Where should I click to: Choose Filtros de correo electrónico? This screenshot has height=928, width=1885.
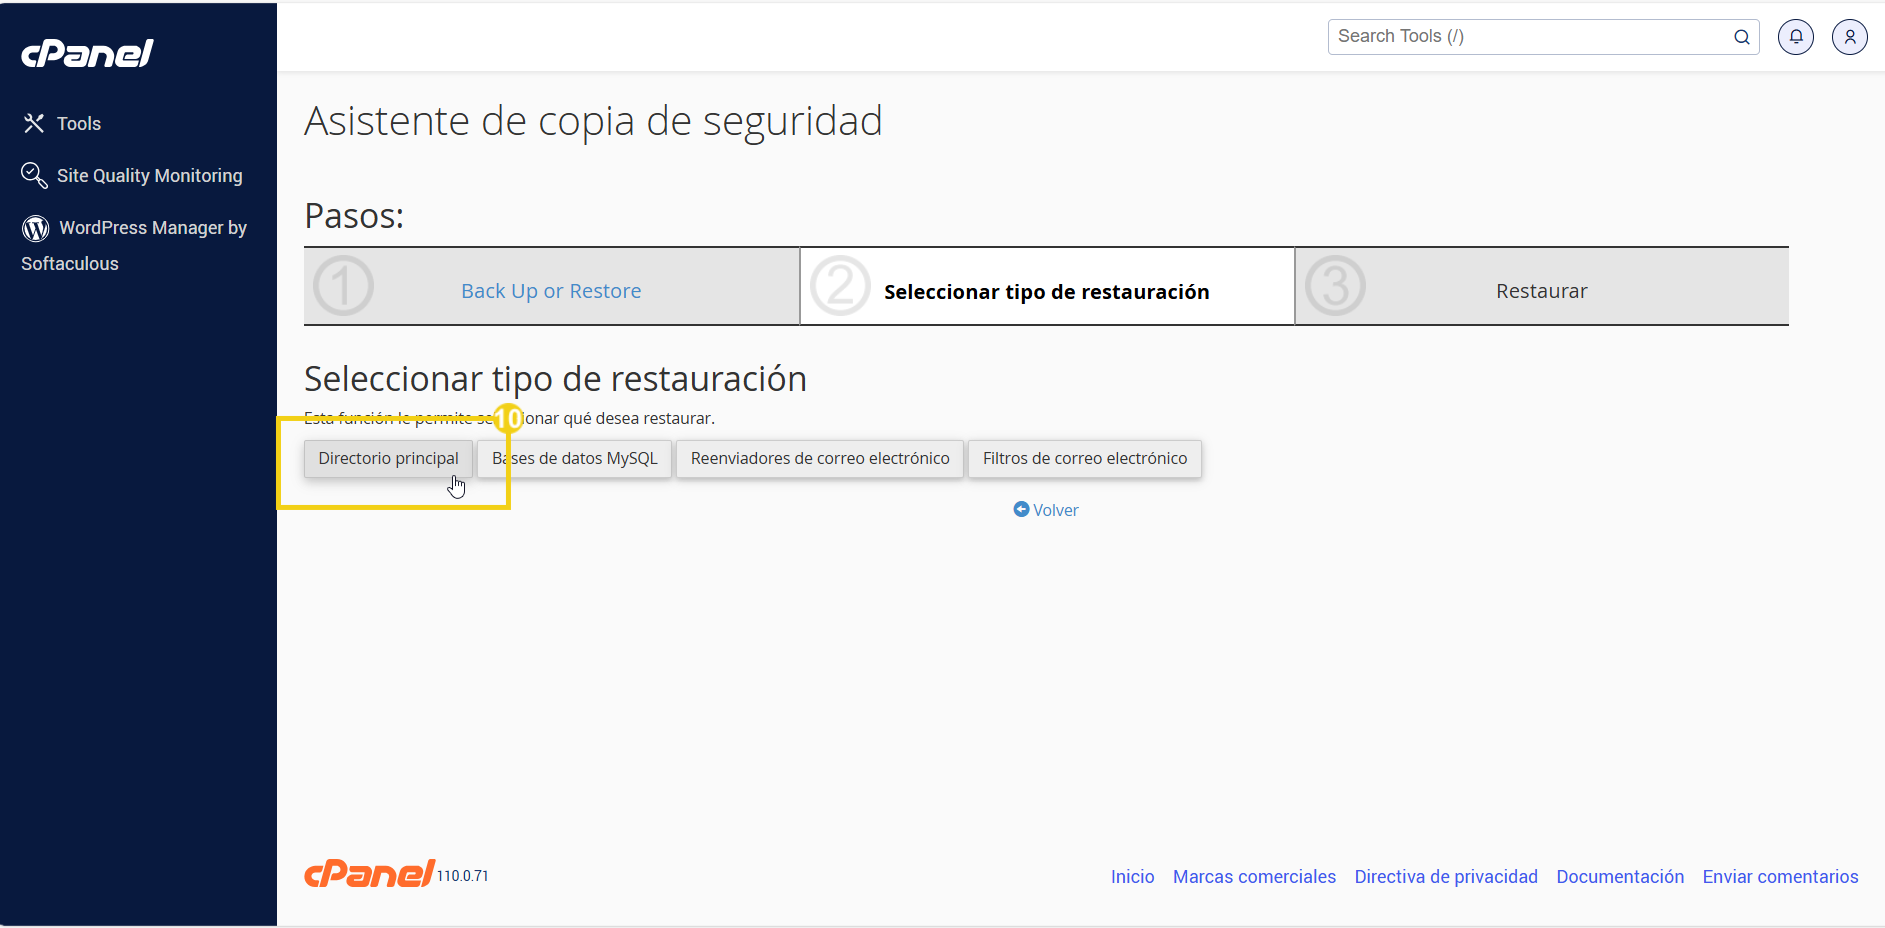point(1084,458)
